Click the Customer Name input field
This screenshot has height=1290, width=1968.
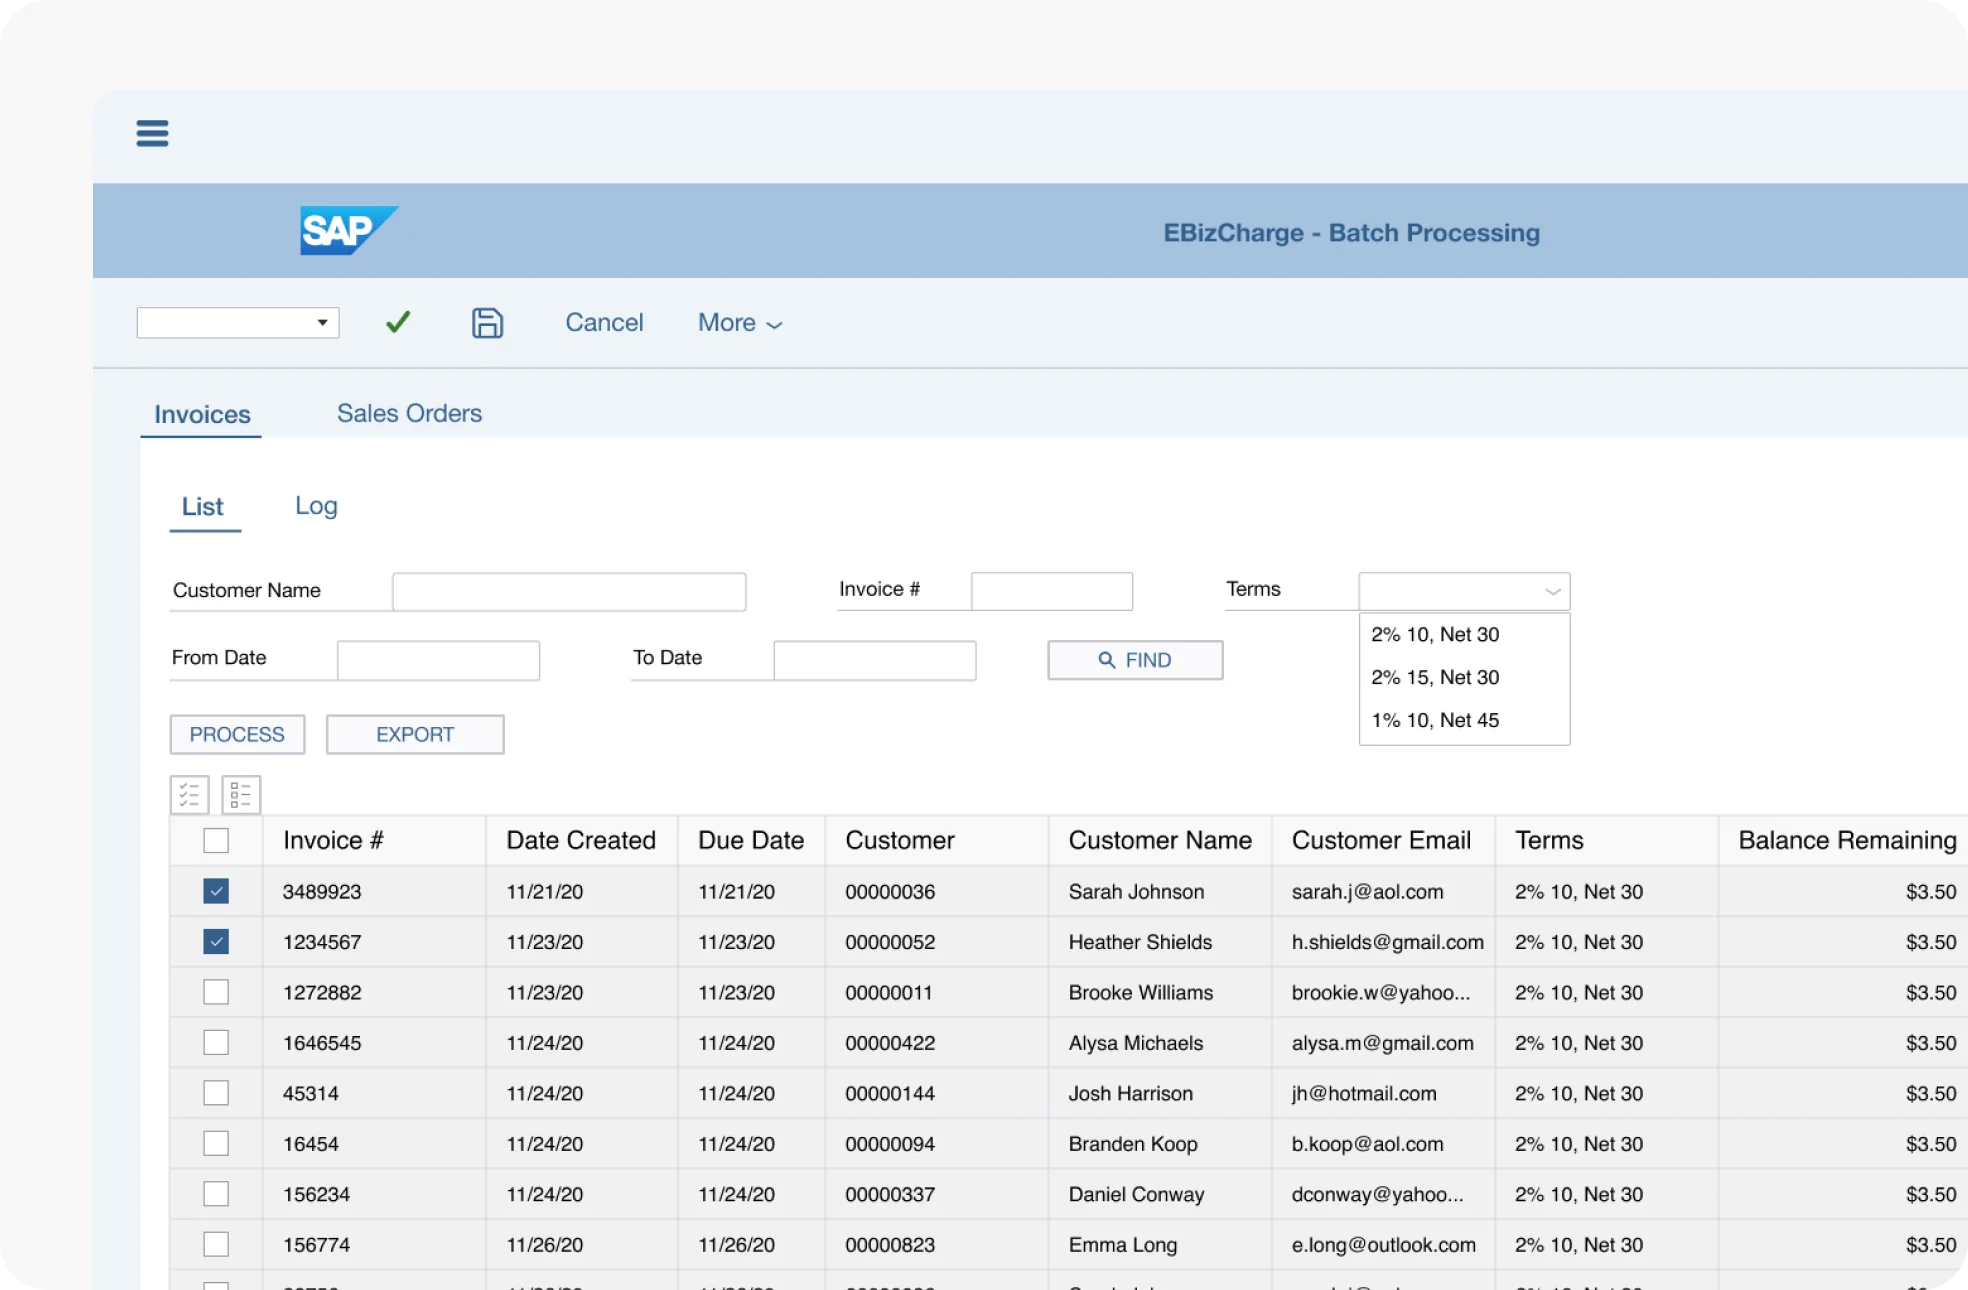pyautogui.click(x=569, y=591)
